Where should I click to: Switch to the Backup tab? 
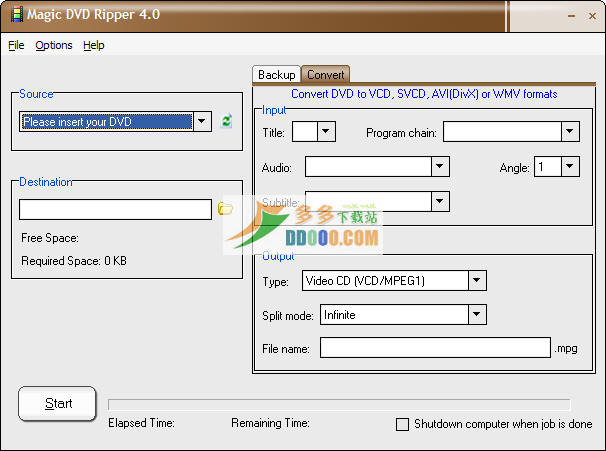pyautogui.click(x=277, y=75)
